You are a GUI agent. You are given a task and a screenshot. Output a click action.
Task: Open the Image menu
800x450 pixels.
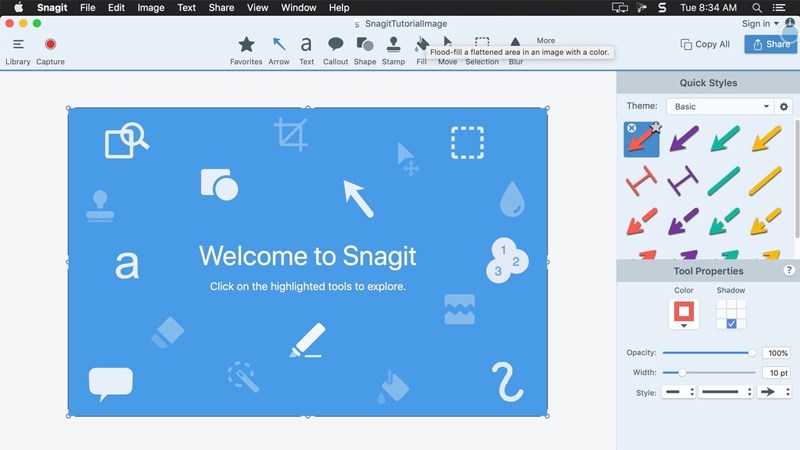pos(150,7)
